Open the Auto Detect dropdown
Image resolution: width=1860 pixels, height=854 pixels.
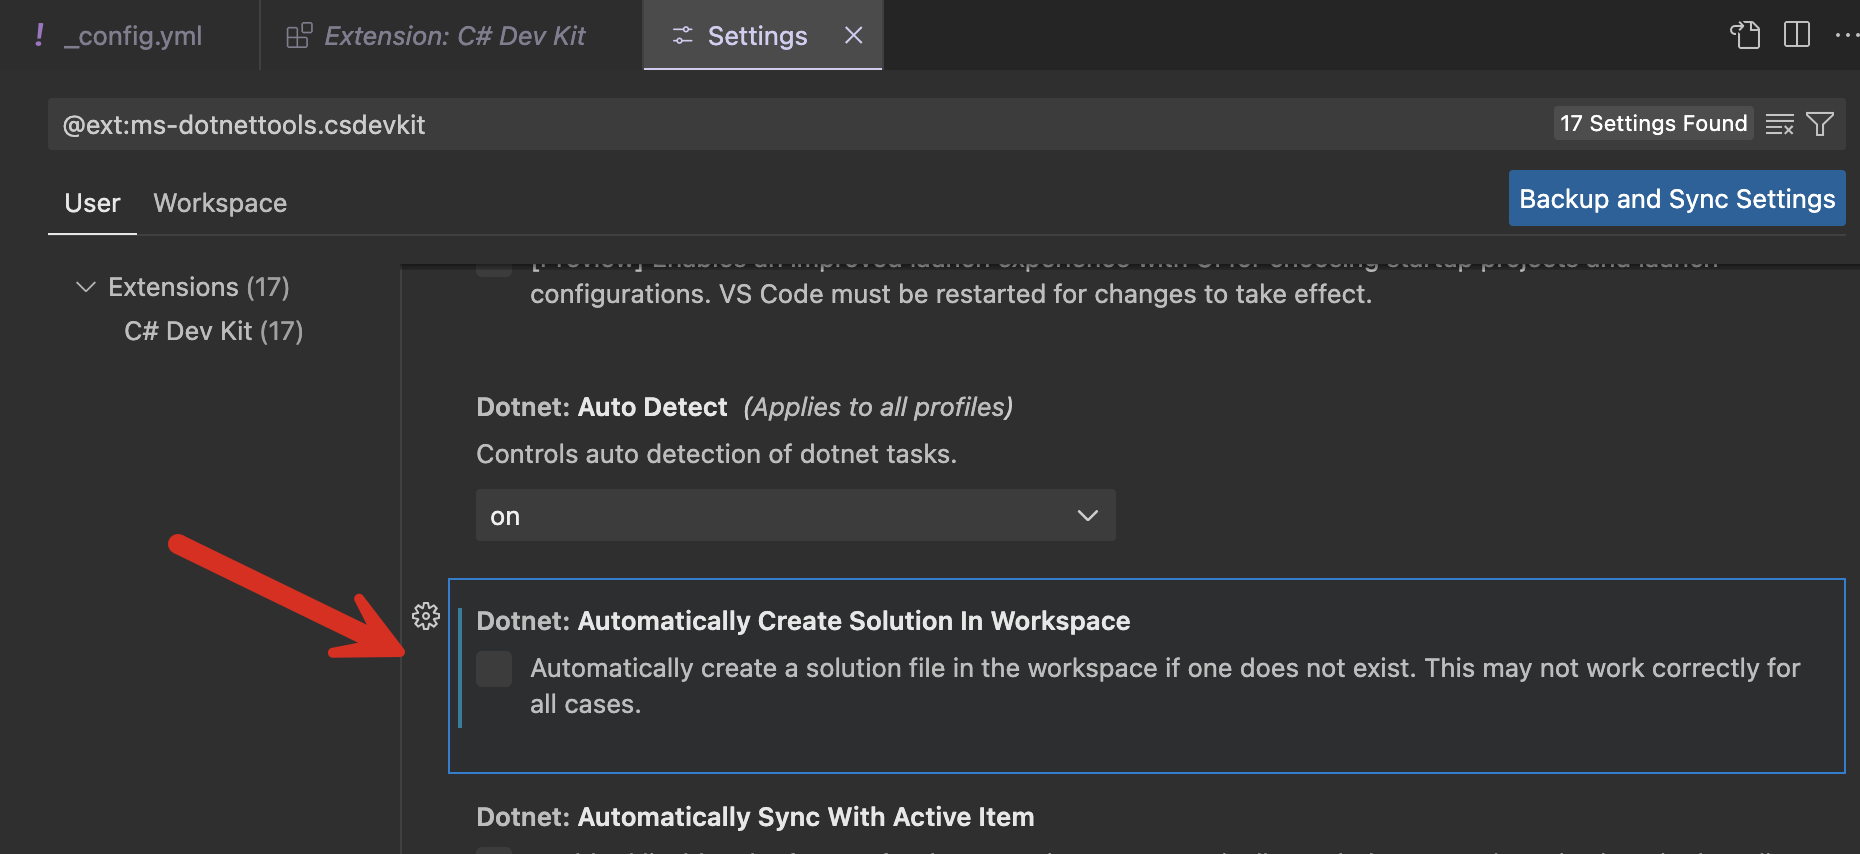pos(795,516)
